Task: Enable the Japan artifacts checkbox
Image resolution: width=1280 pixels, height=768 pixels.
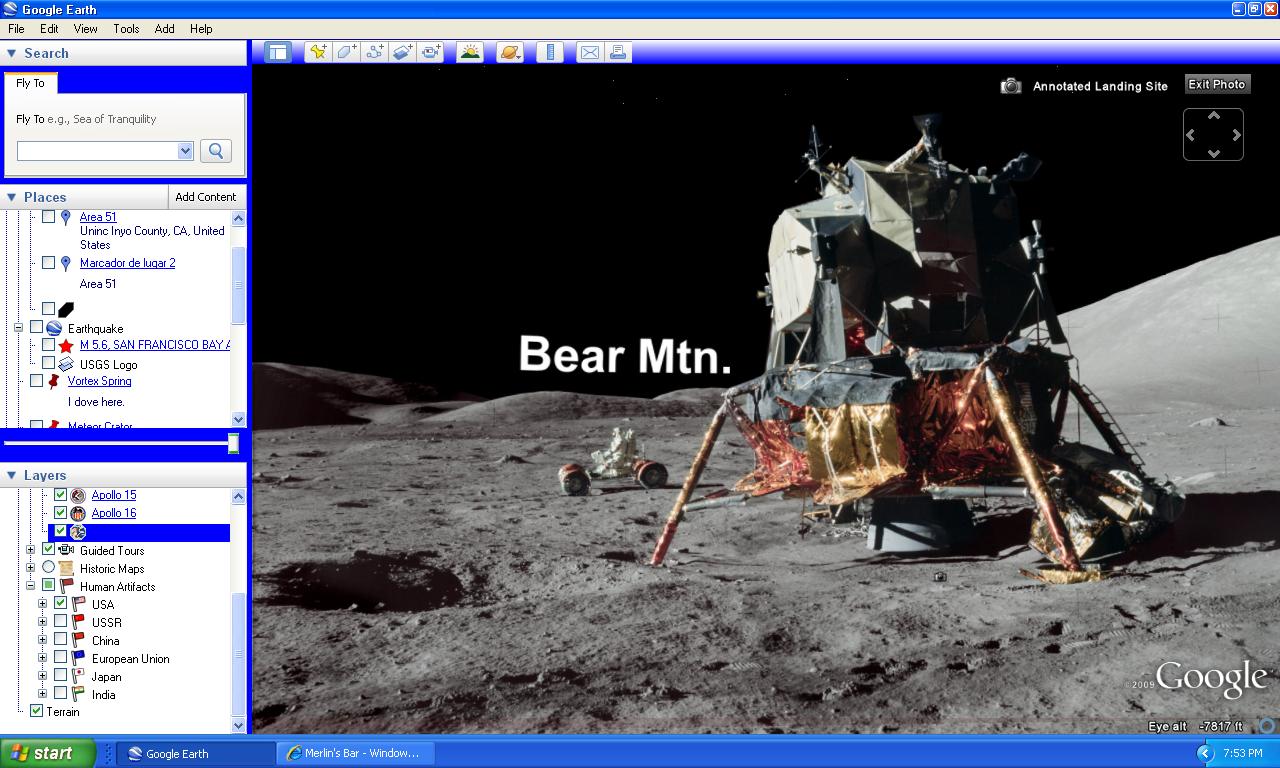Action: tap(60, 676)
